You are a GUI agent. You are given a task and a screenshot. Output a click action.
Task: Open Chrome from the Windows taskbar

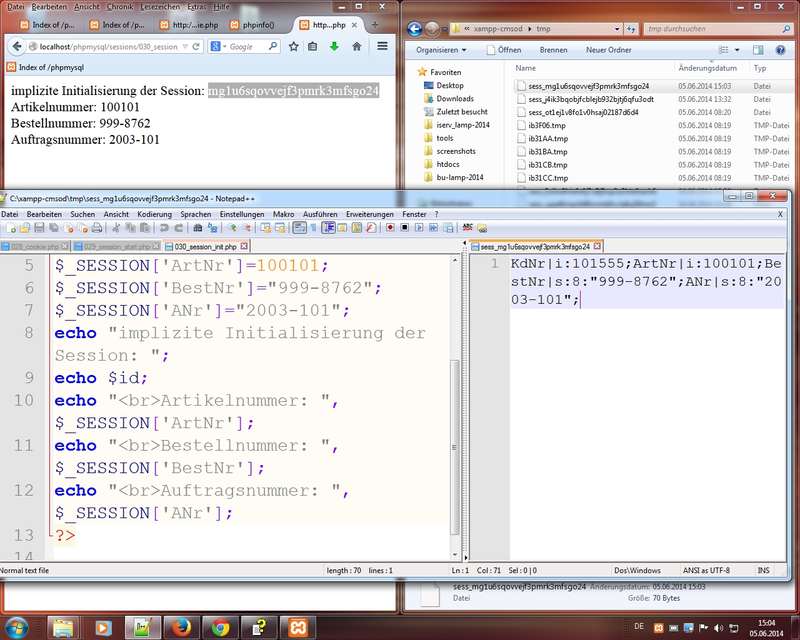point(221,627)
